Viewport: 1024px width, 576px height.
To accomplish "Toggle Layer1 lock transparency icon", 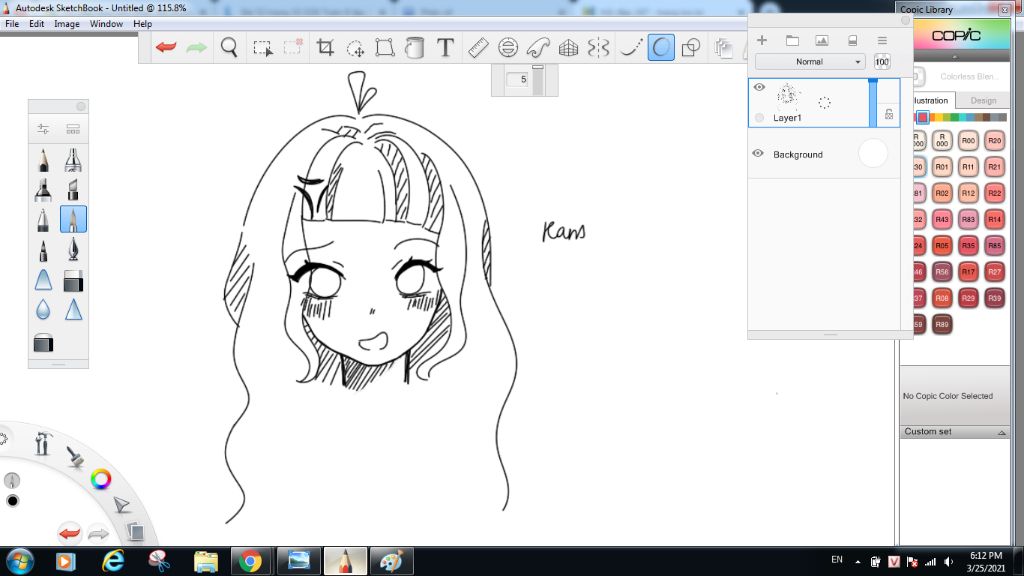I will click(x=889, y=114).
